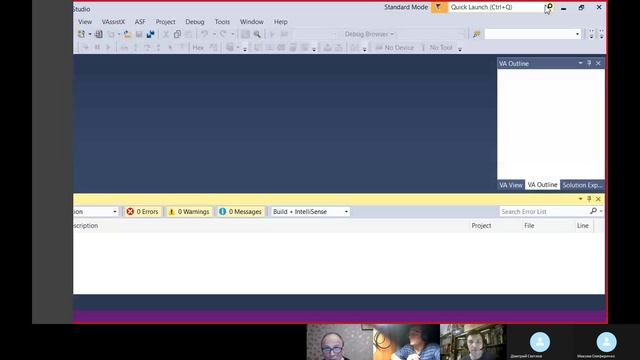Select the rightmost participant avatar tile
The image size is (640, 360).
[606, 342]
